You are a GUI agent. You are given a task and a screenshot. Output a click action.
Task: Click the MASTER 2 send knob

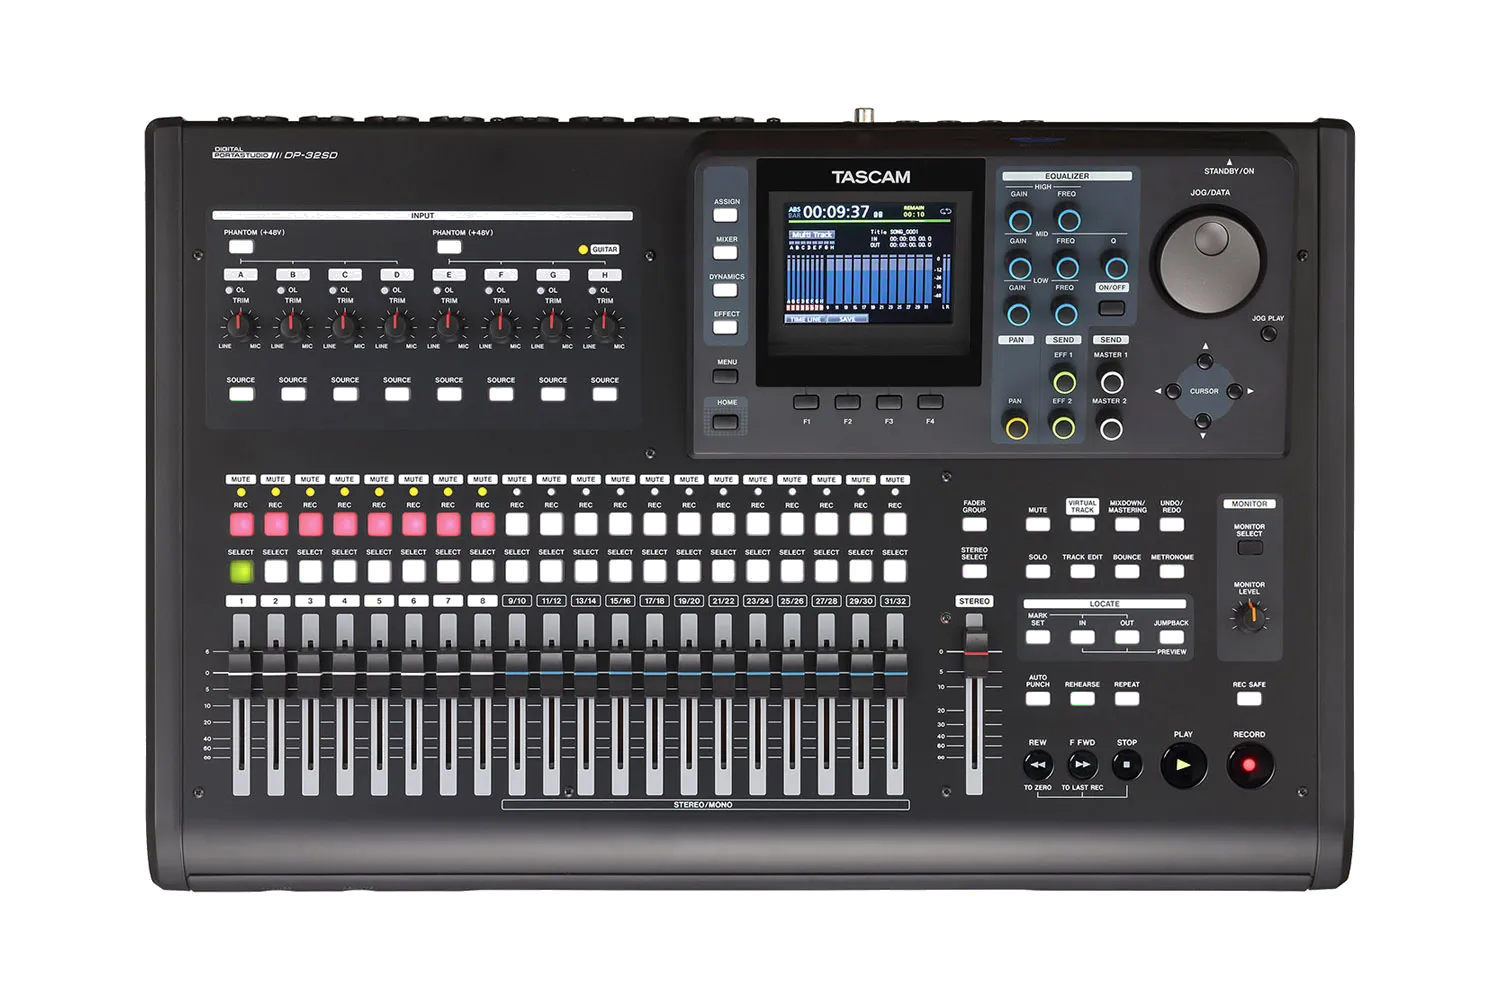tap(1111, 428)
